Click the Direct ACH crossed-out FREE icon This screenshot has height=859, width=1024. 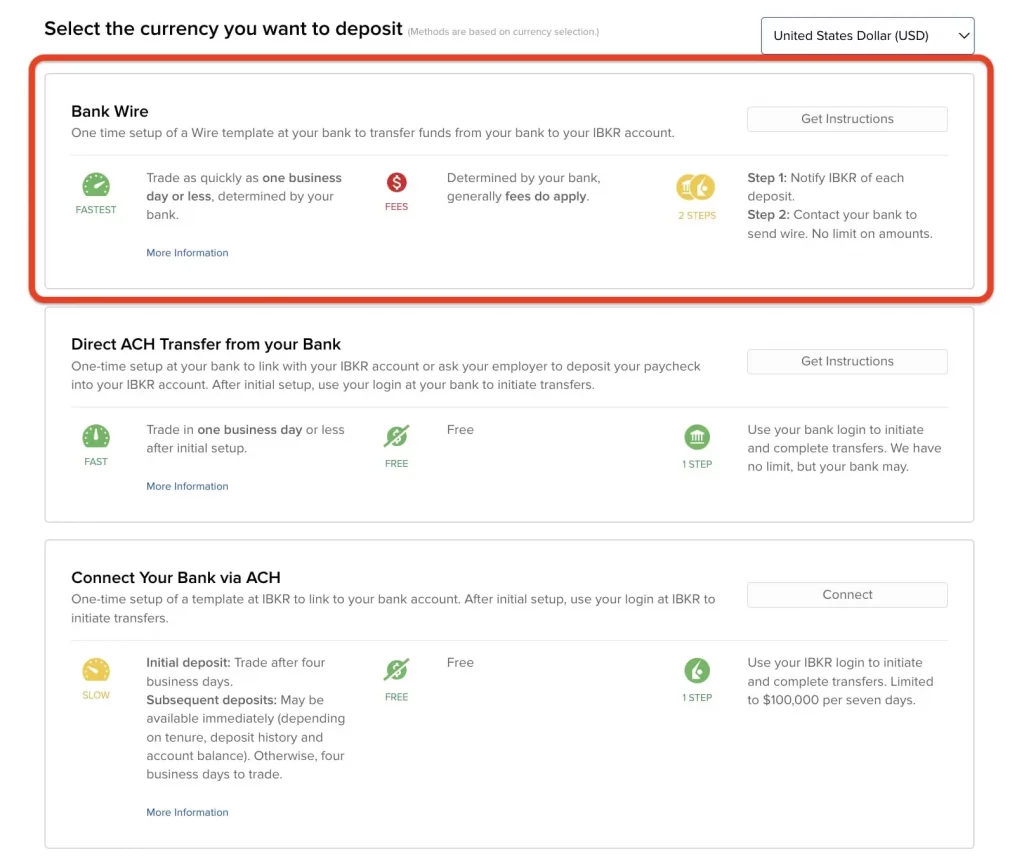[x=397, y=437]
